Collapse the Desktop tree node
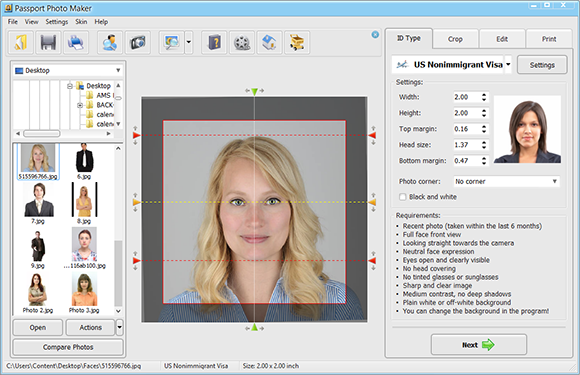This screenshot has width=580, height=375. (70, 86)
